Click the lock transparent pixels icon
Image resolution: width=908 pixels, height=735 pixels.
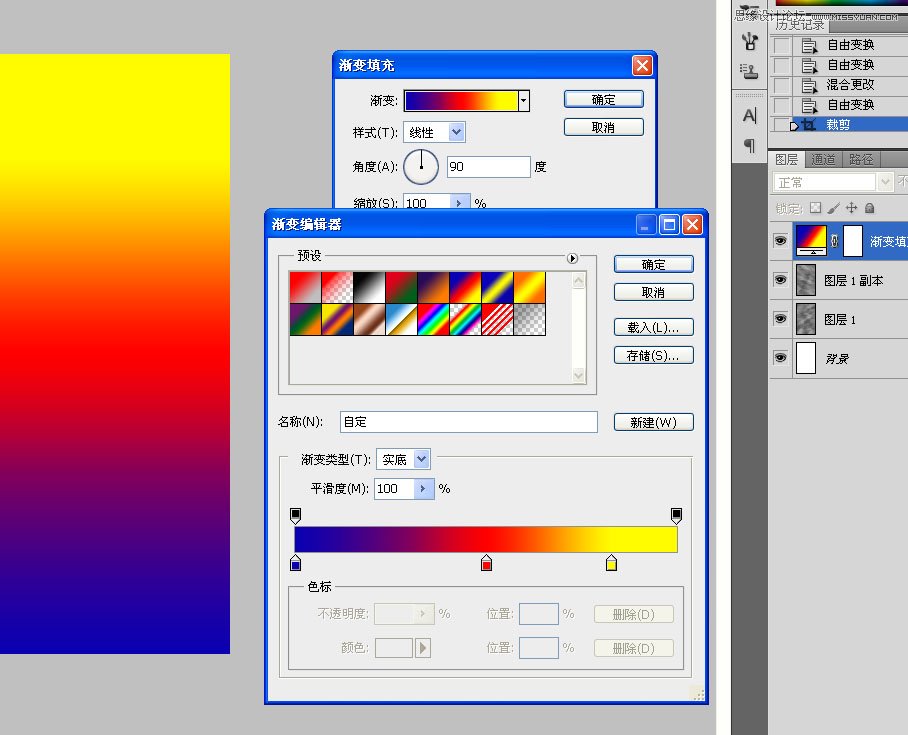click(x=816, y=208)
